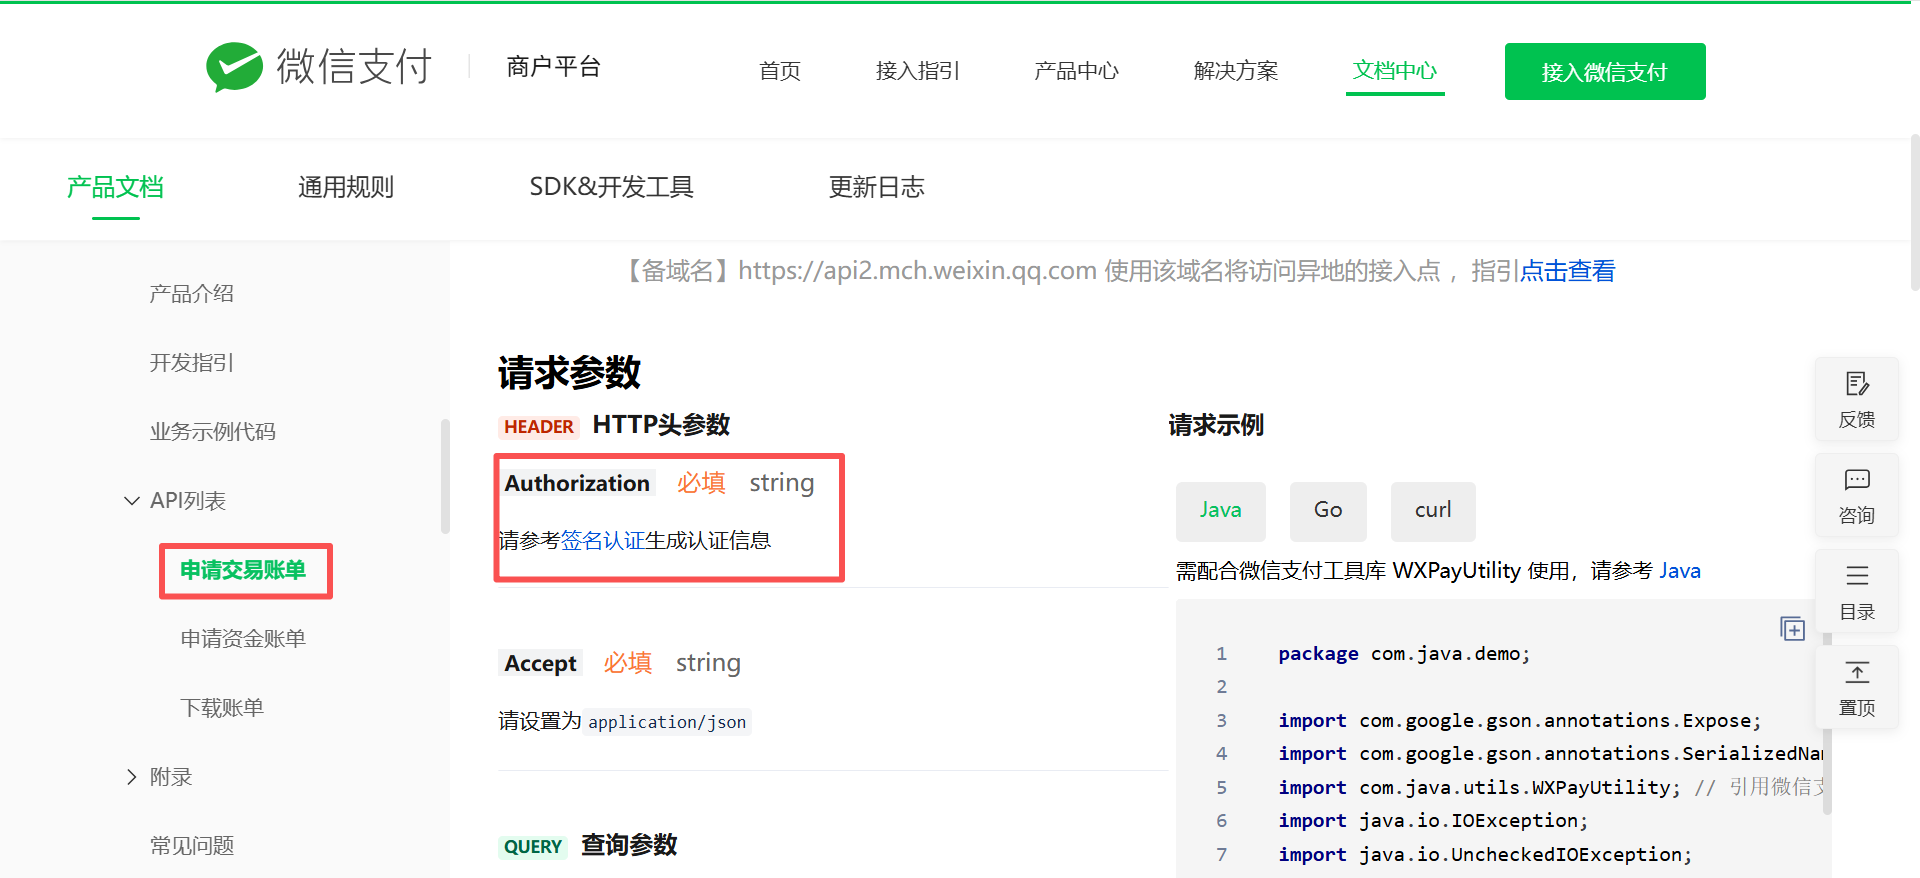
Task: Click the HEADER tag label
Action: point(539,427)
